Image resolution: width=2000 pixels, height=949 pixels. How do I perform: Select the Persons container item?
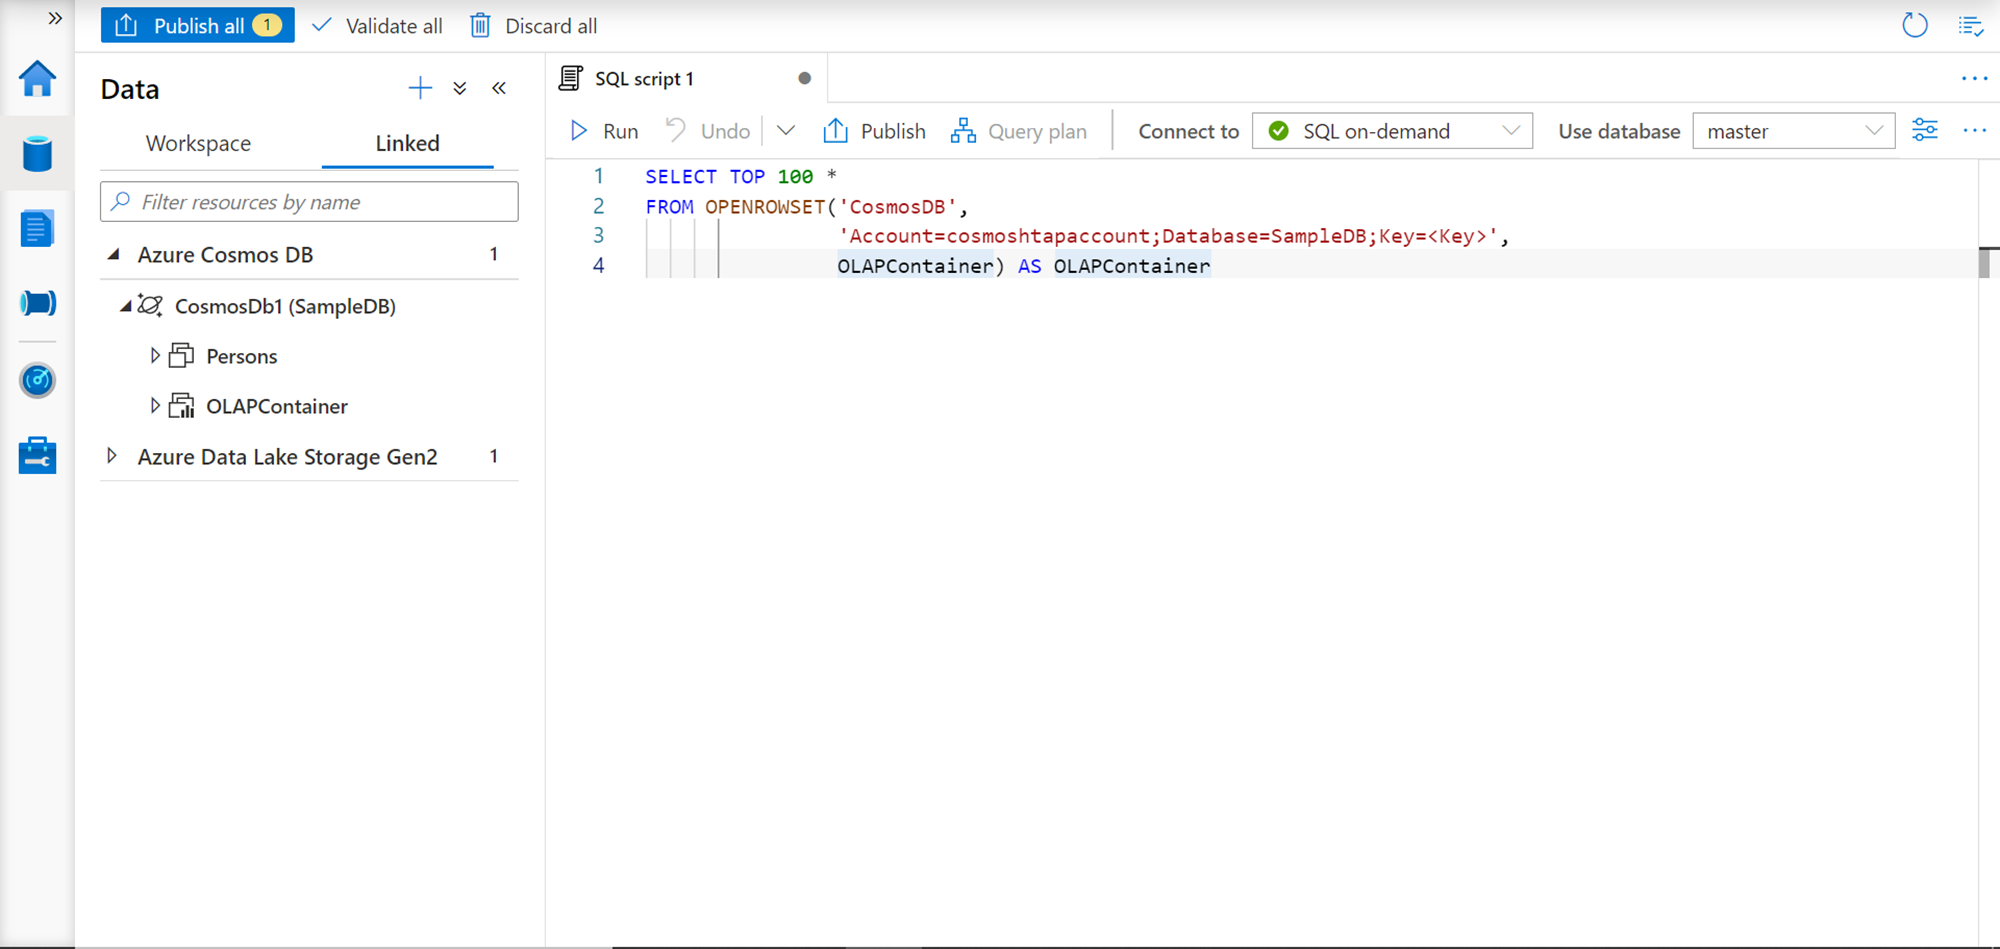[x=242, y=356]
